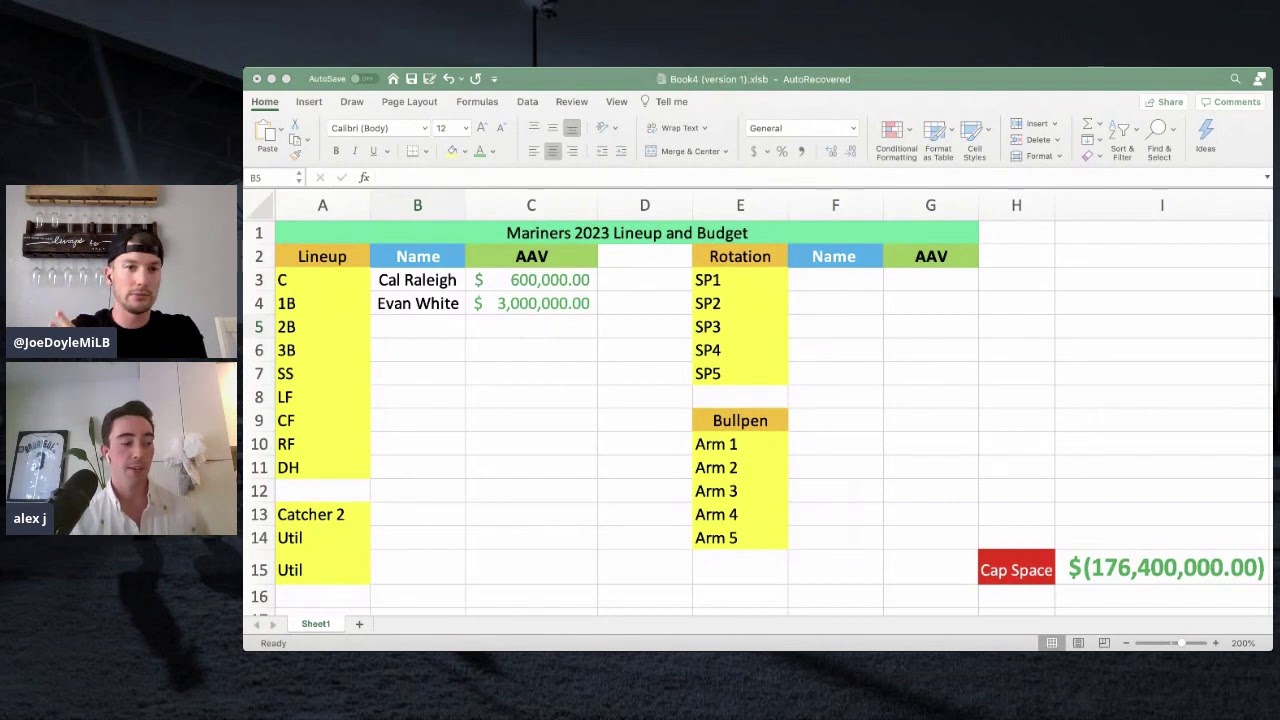Click the Sort & Filter button
Viewport: 1280px width, 720px height.
click(1122, 141)
